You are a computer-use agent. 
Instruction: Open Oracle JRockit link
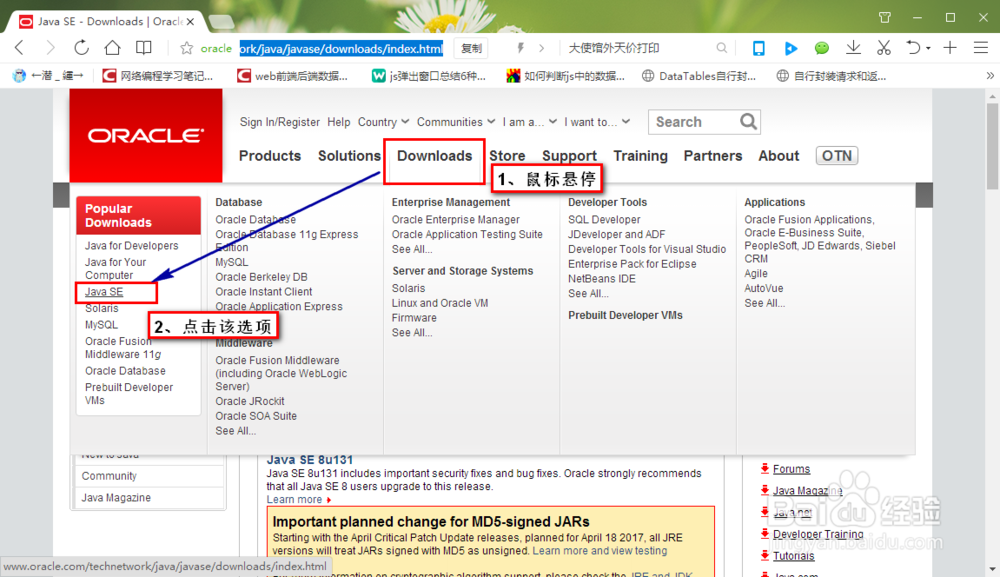(249, 401)
